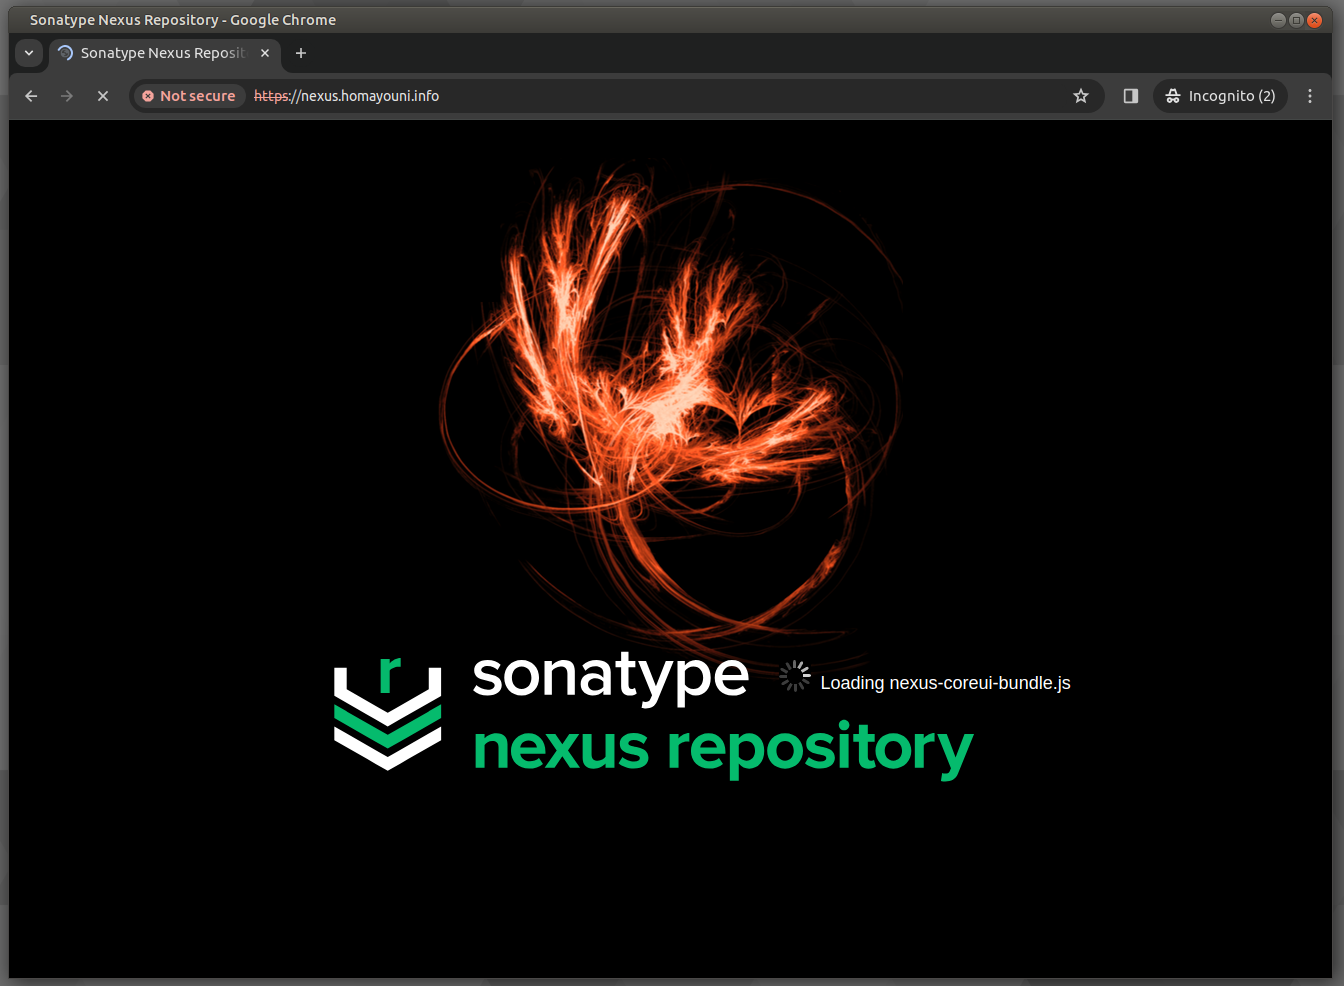Screen dimensions: 1344x986
Task: Close the Chrome window
Action: tap(1315, 20)
